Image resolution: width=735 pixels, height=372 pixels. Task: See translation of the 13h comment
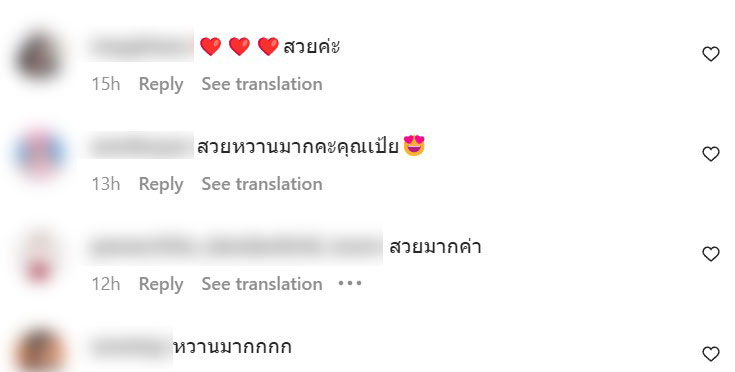pos(262,184)
